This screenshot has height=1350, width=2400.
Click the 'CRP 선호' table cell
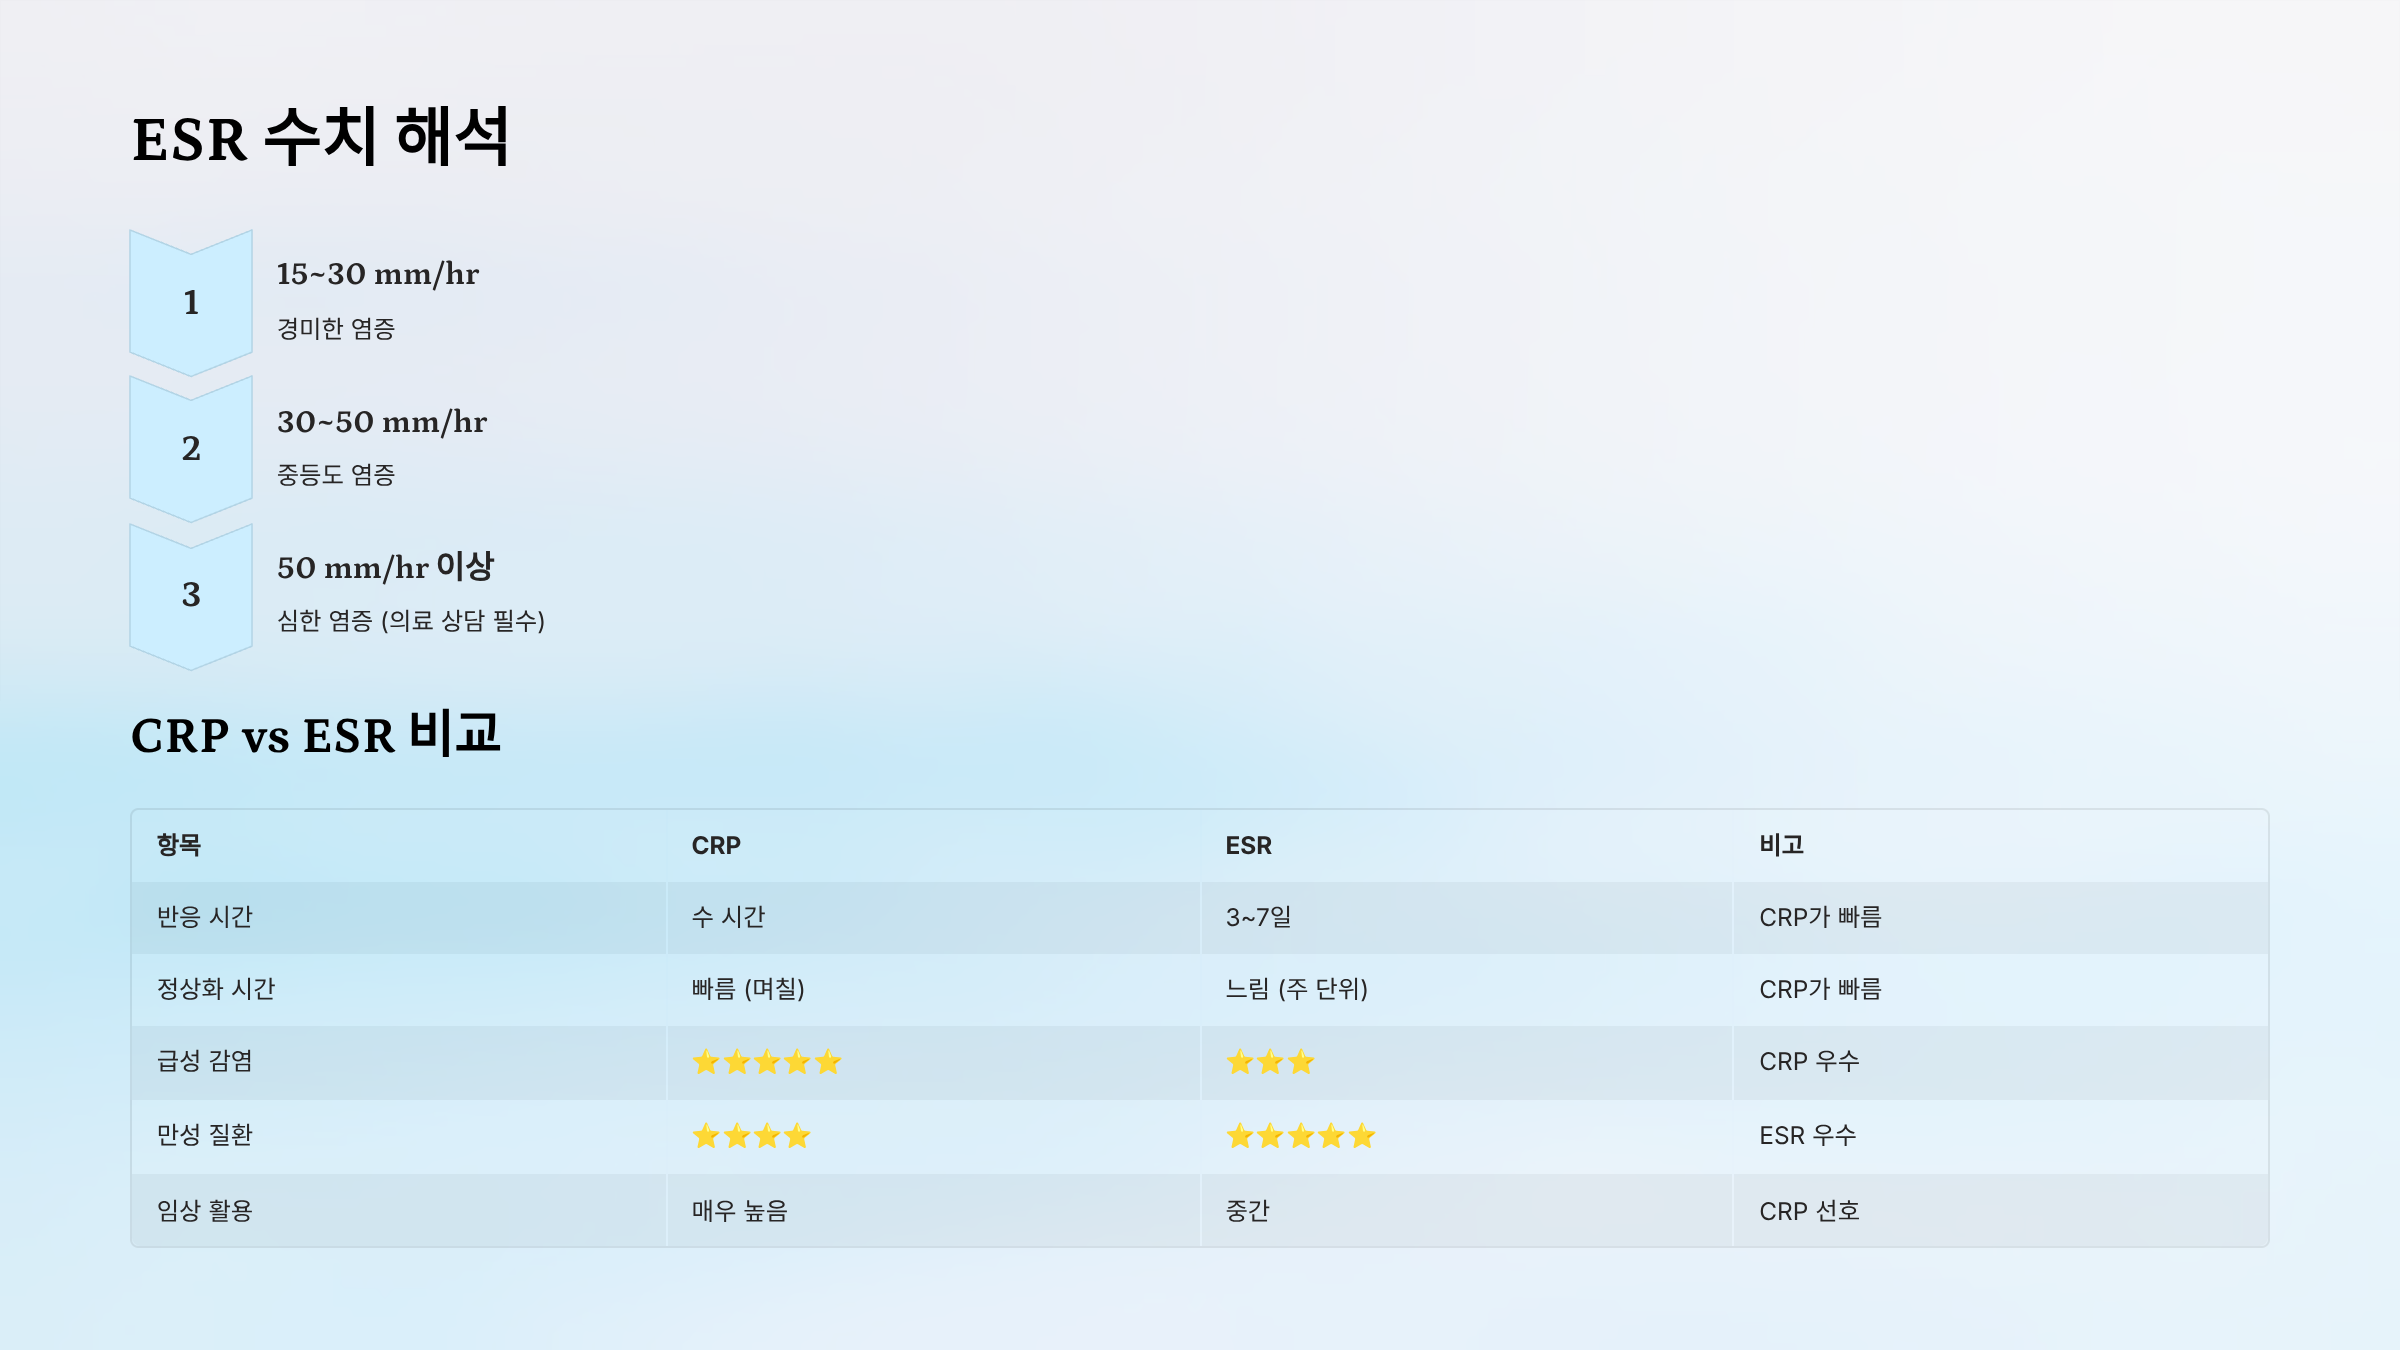click(1809, 1211)
